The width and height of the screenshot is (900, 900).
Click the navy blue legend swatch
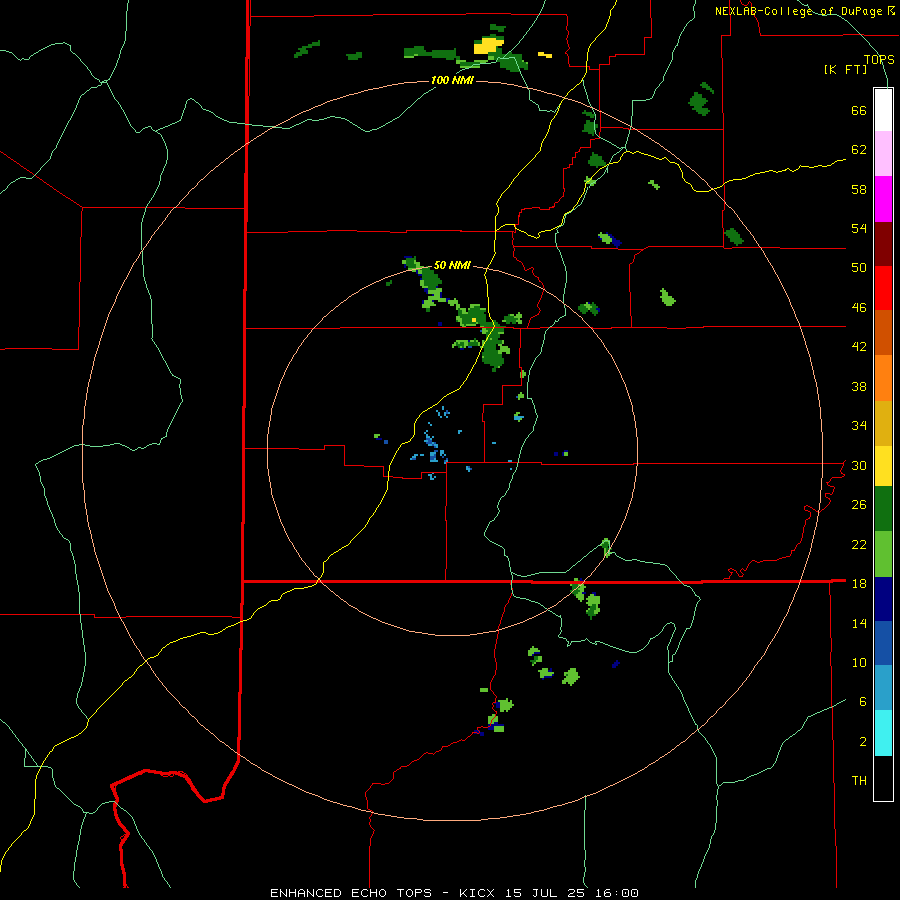(883, 599)
